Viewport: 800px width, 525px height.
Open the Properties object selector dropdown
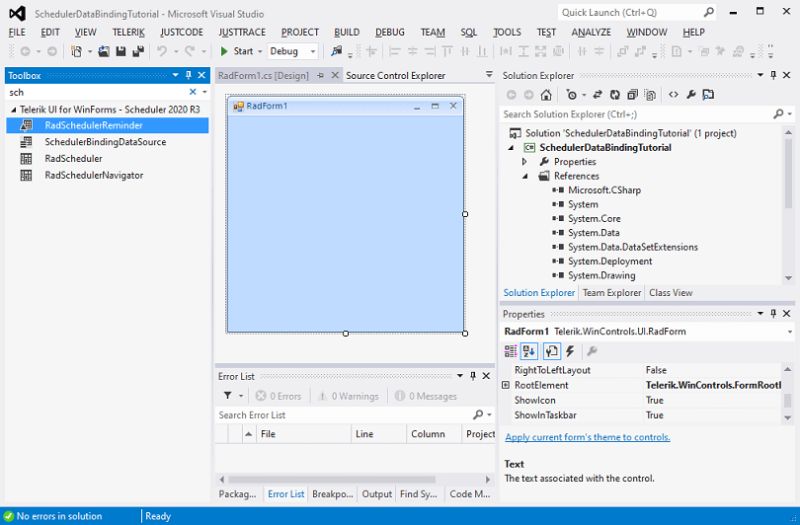[789, 332]
